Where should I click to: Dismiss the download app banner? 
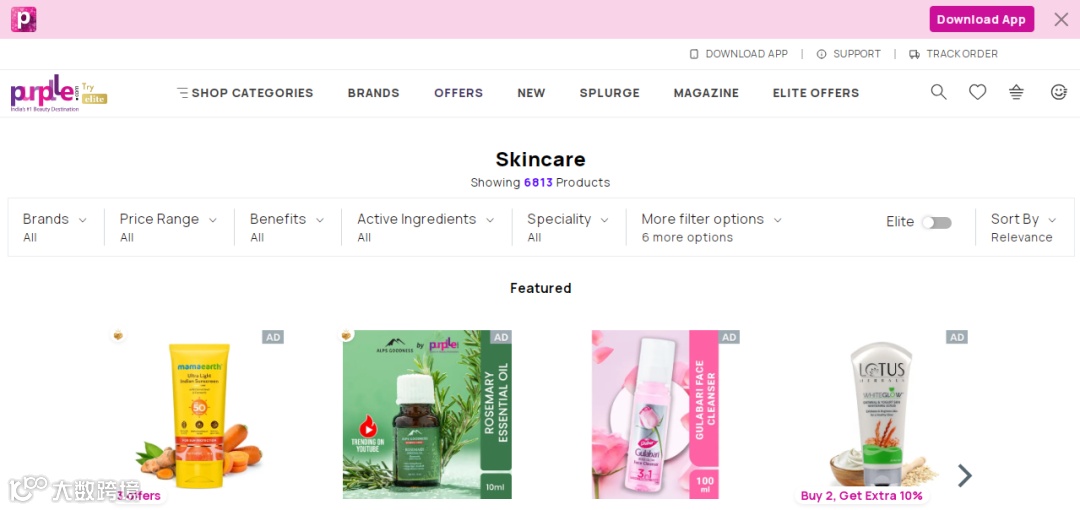tap(1061, 19)
